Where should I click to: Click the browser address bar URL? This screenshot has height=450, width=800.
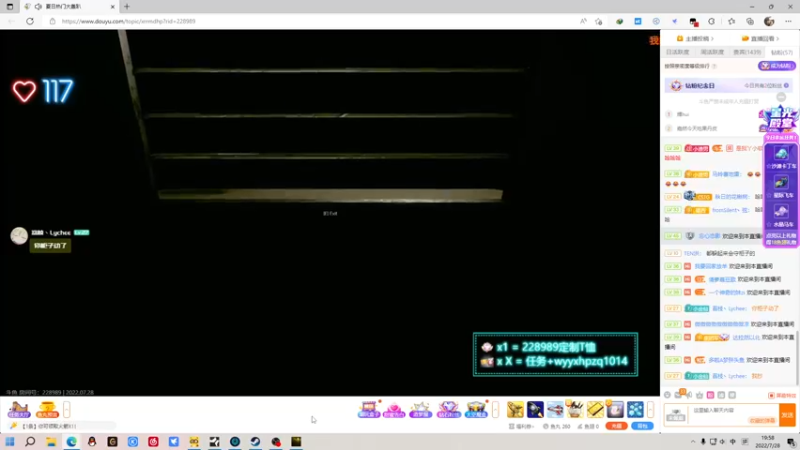[129, 21]
